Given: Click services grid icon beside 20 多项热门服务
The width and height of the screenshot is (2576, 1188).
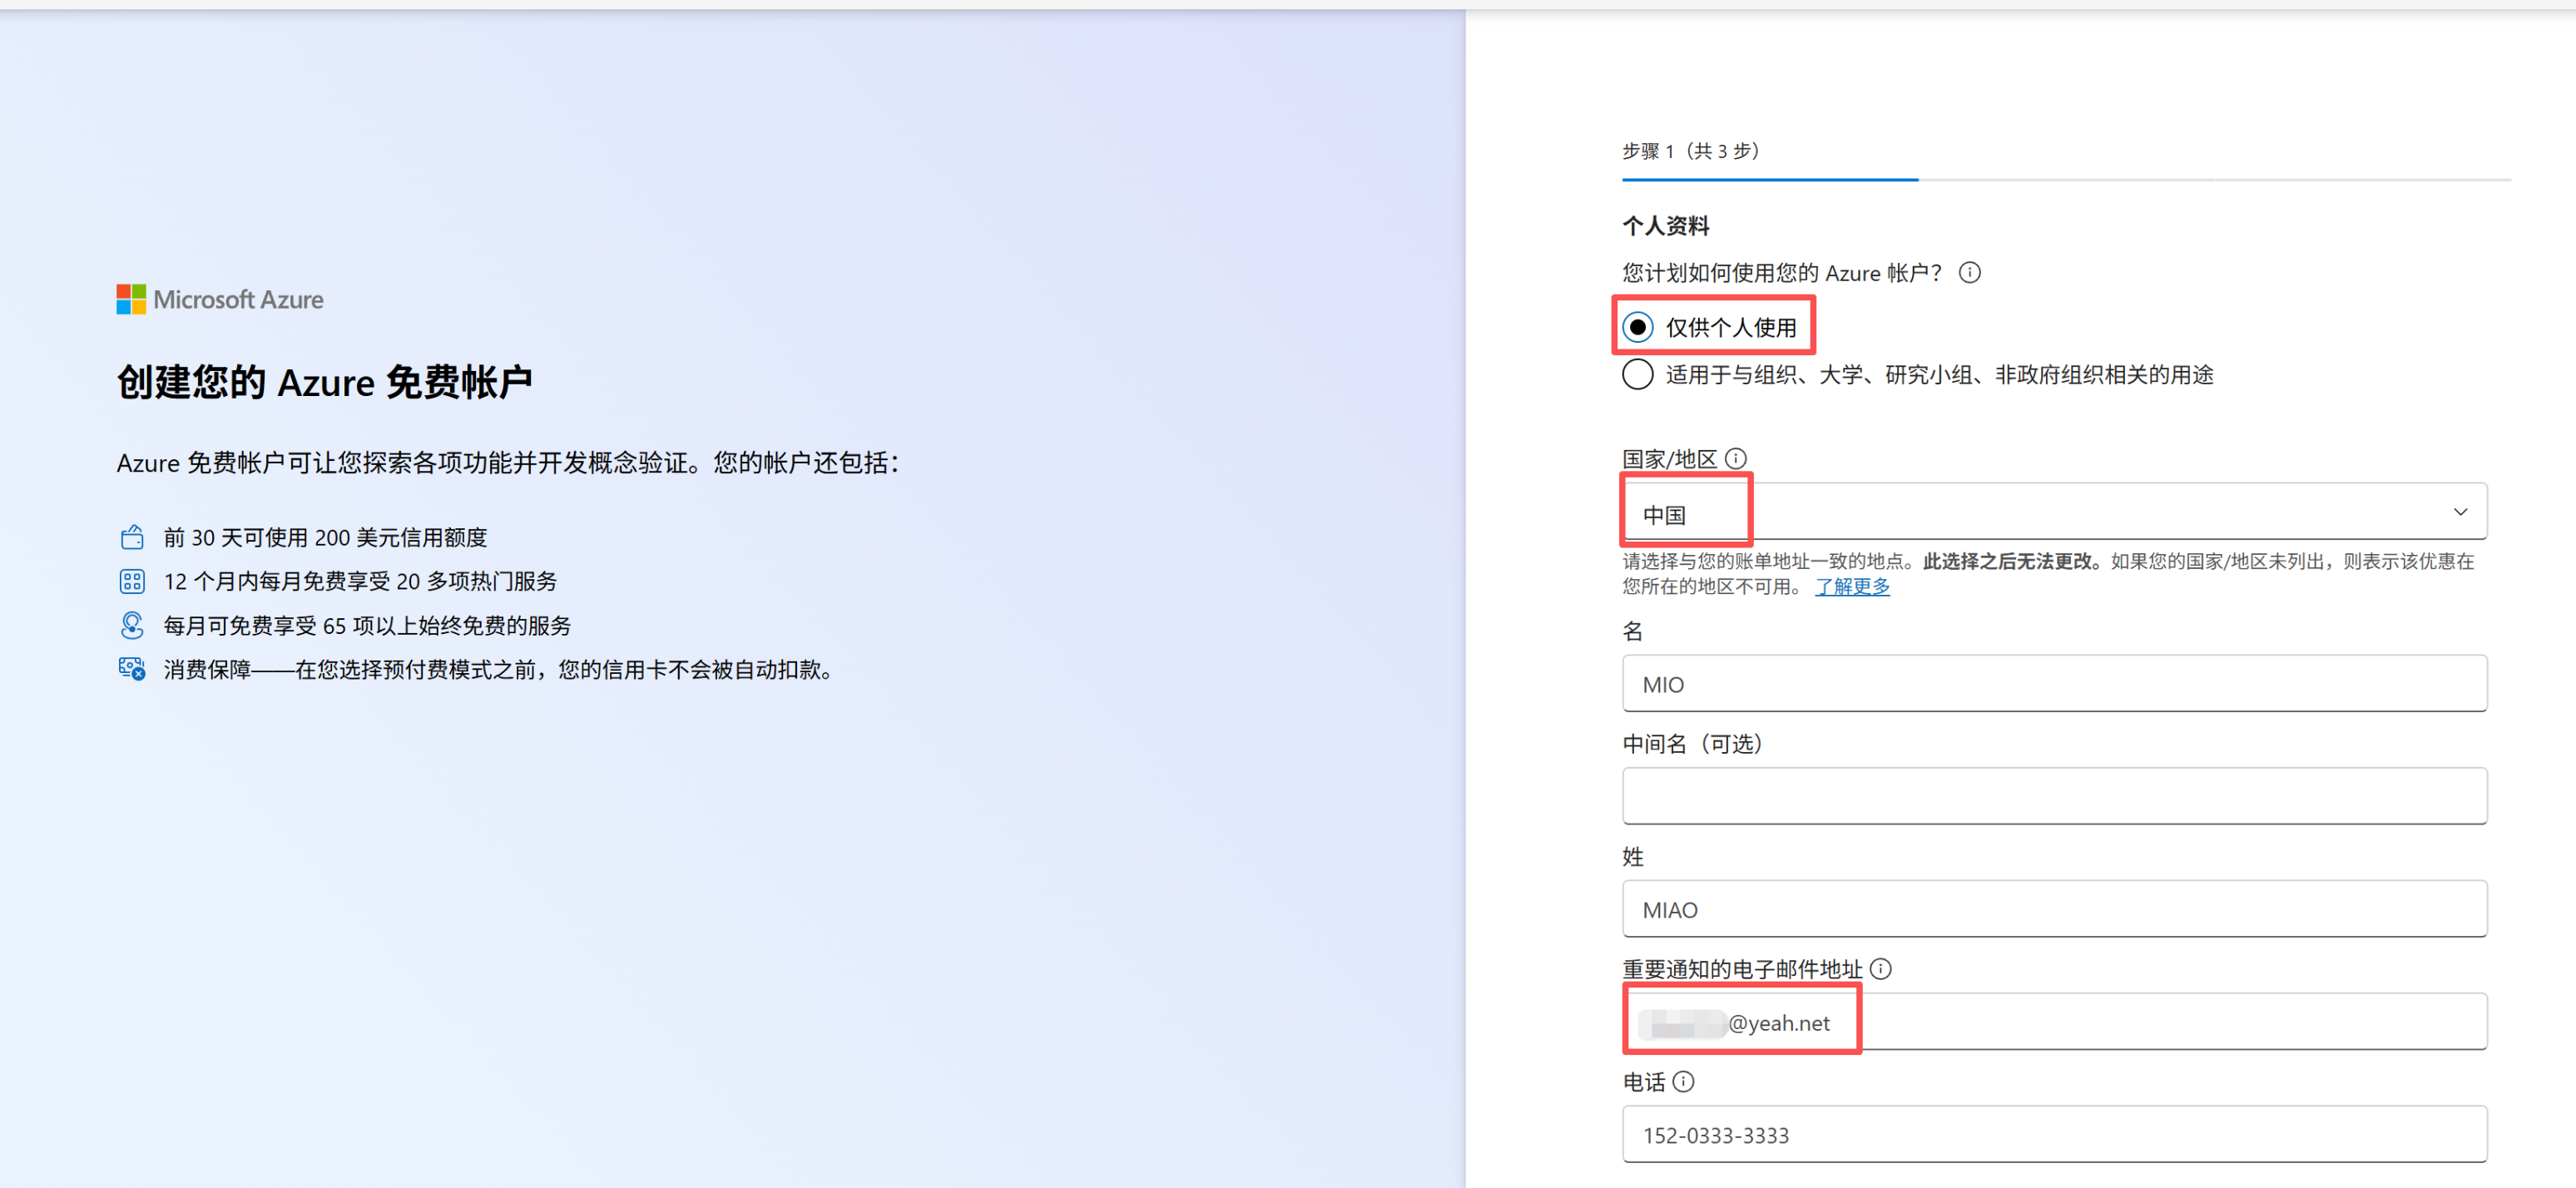Looking at the screenshot, I should (x=131, y=581).
